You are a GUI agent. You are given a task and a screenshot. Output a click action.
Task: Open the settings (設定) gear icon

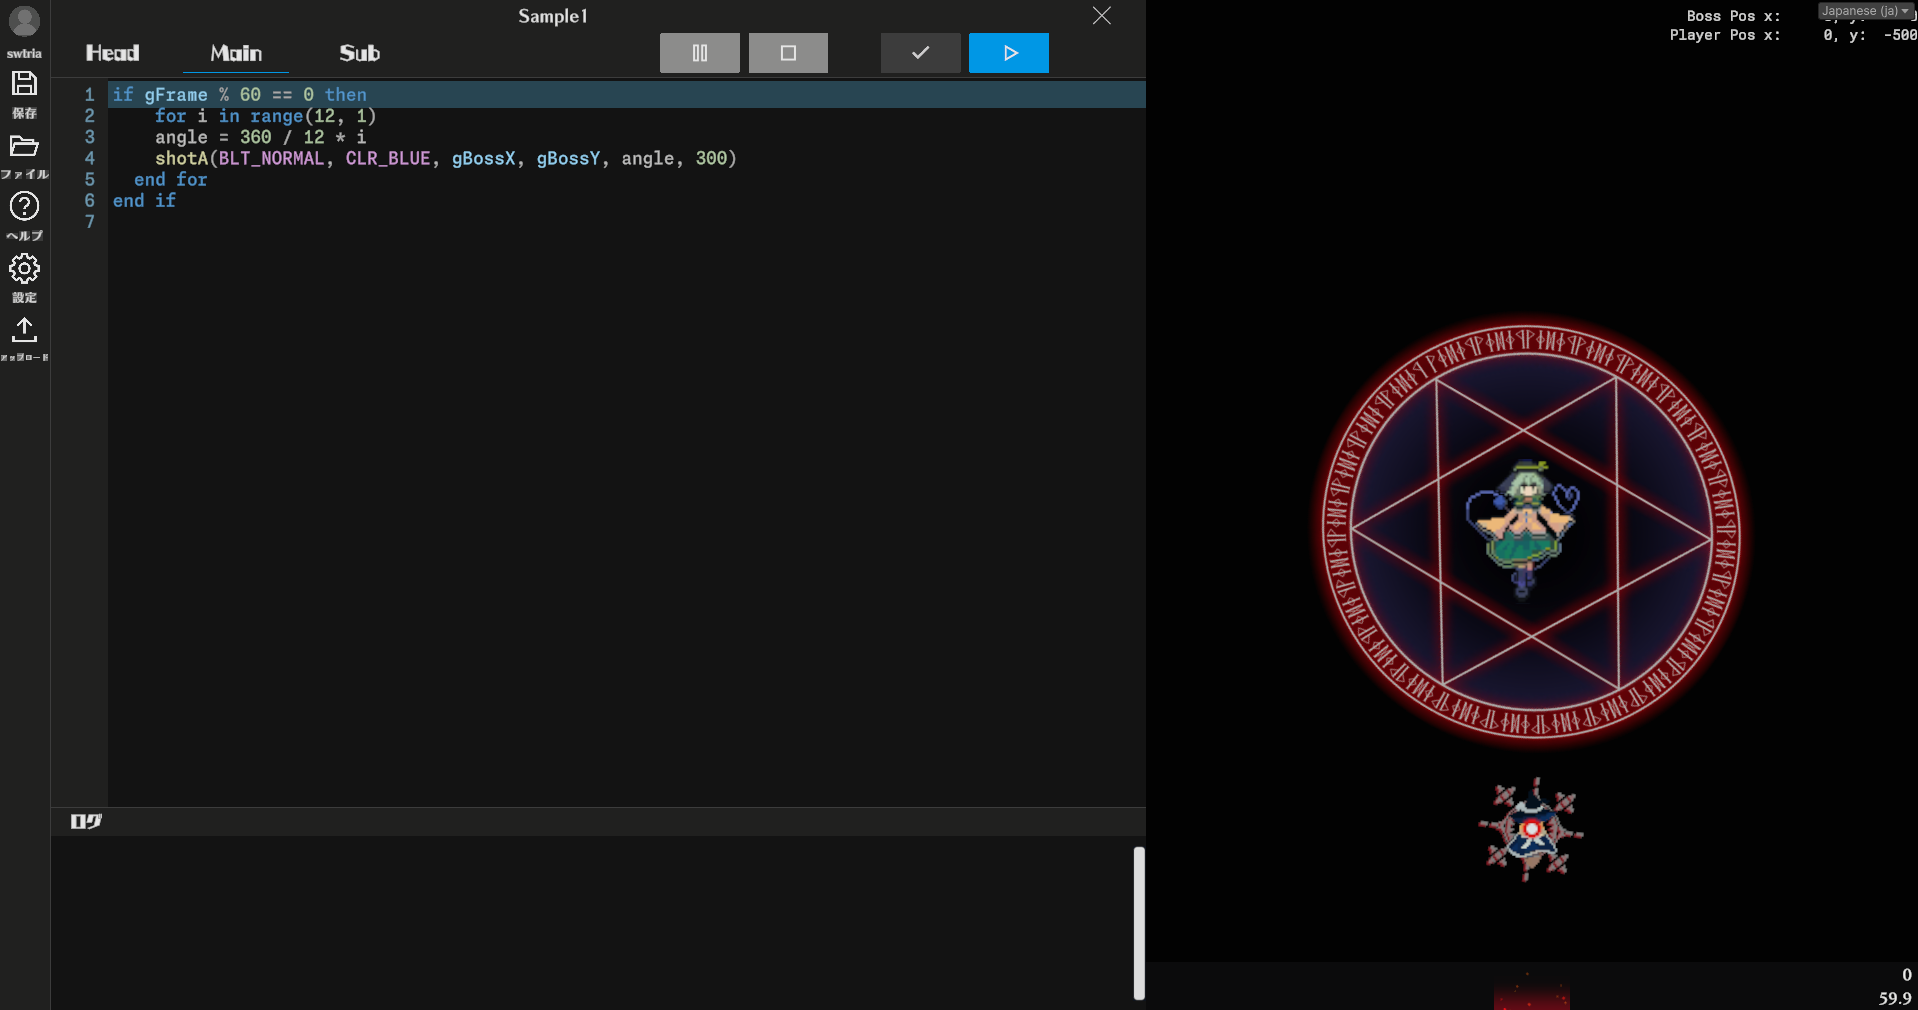pyautogui.click(x=24, y=268)
